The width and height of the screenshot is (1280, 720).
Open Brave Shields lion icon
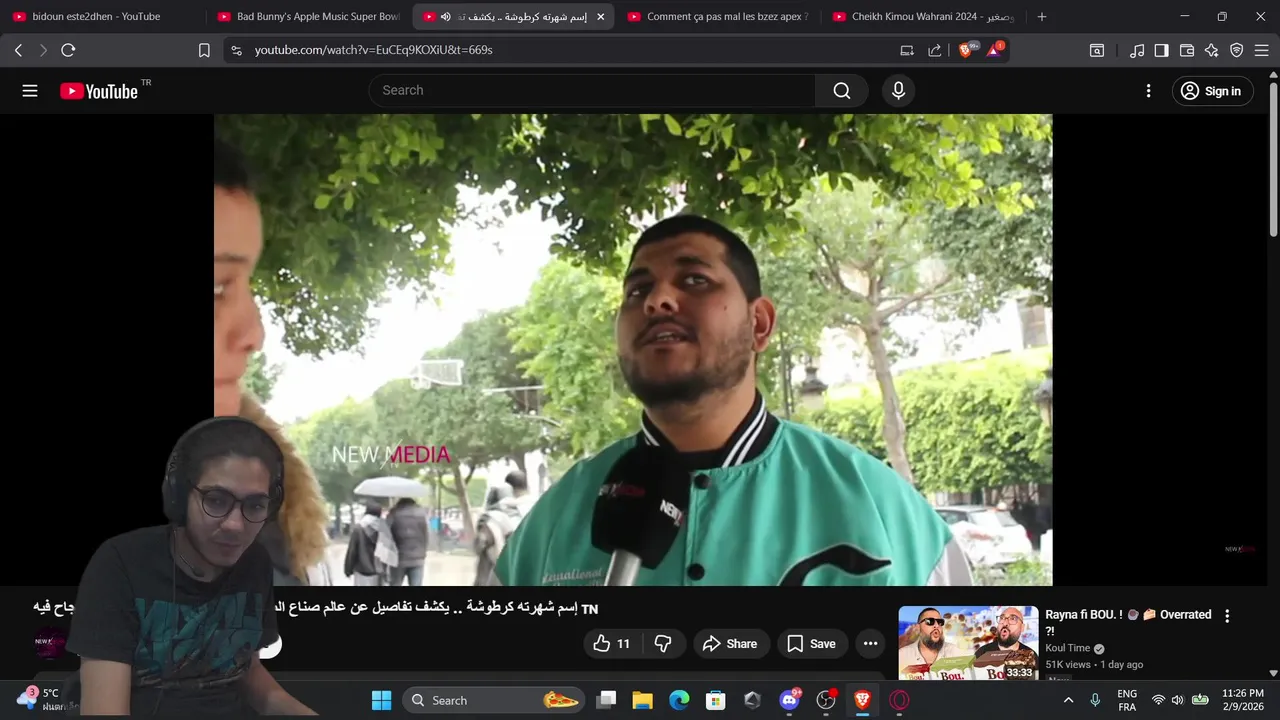coord(967,50)
